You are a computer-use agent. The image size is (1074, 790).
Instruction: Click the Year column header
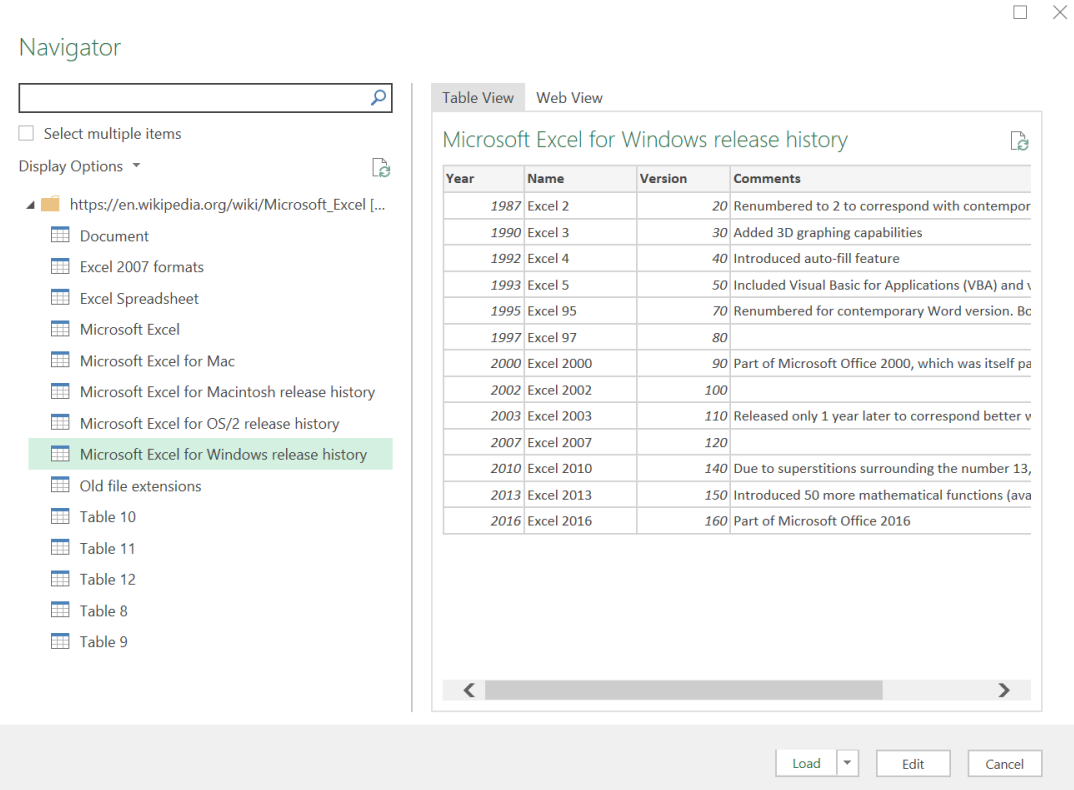[484, 179]
